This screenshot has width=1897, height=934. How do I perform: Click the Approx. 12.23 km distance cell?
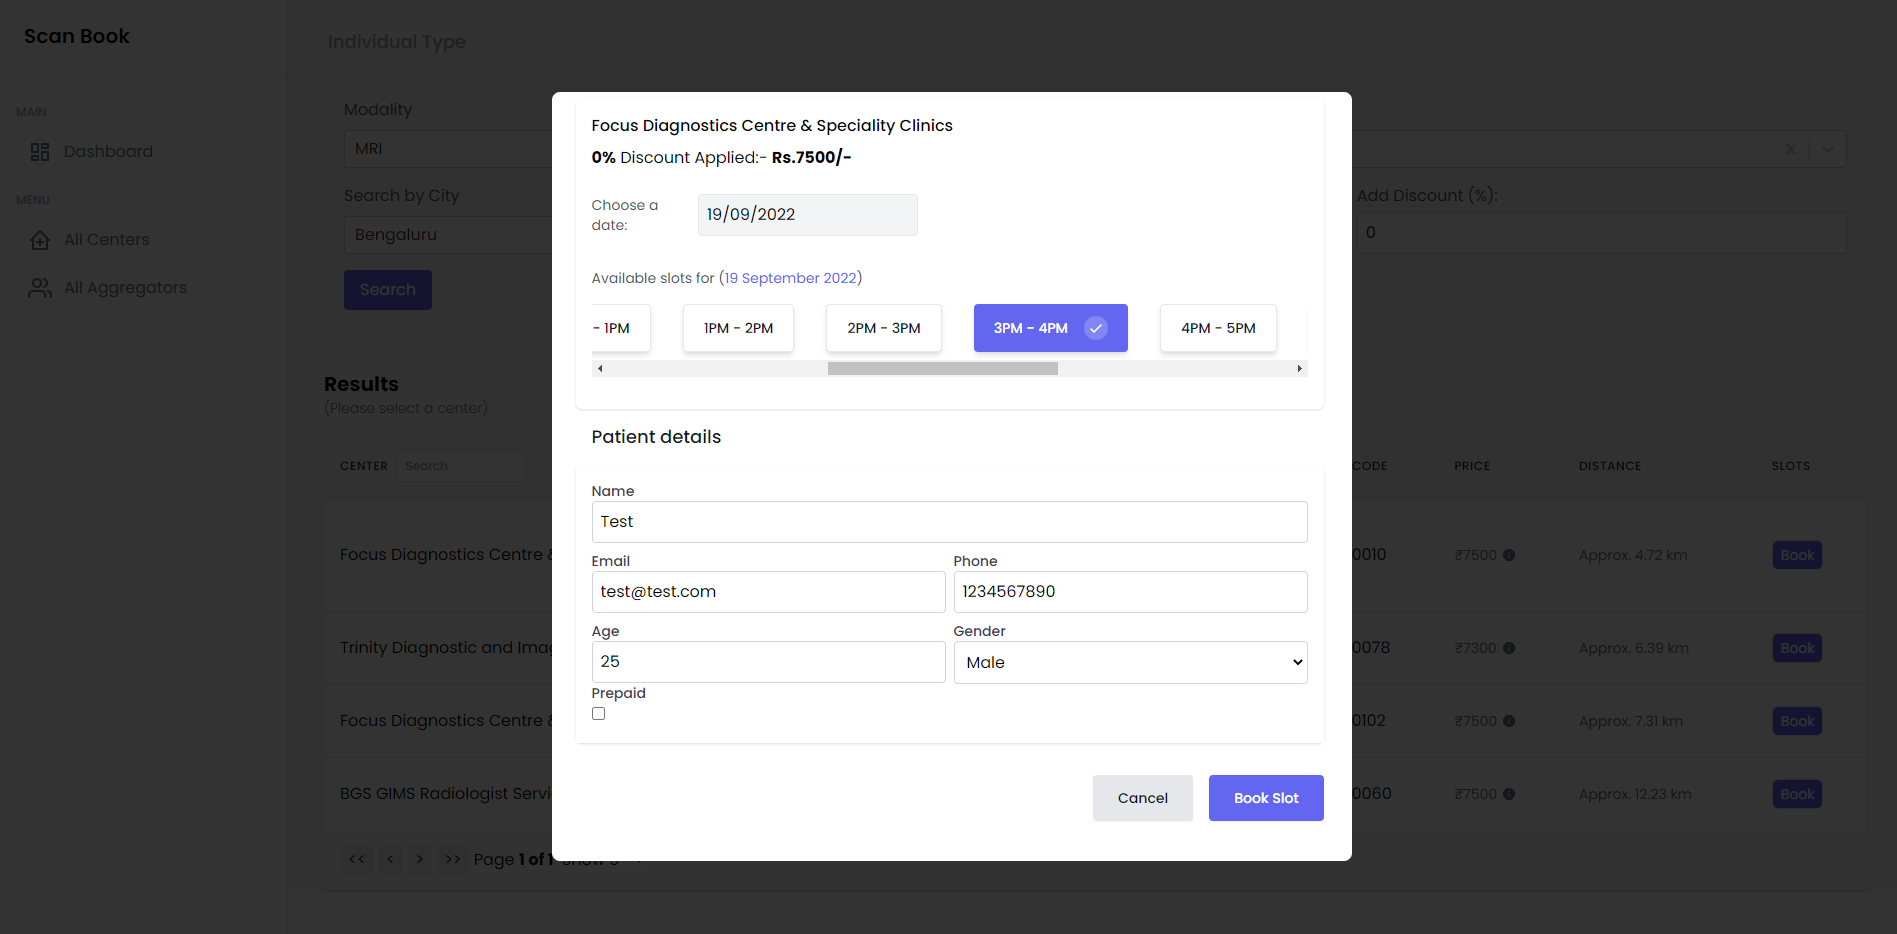coord(1635,794)
